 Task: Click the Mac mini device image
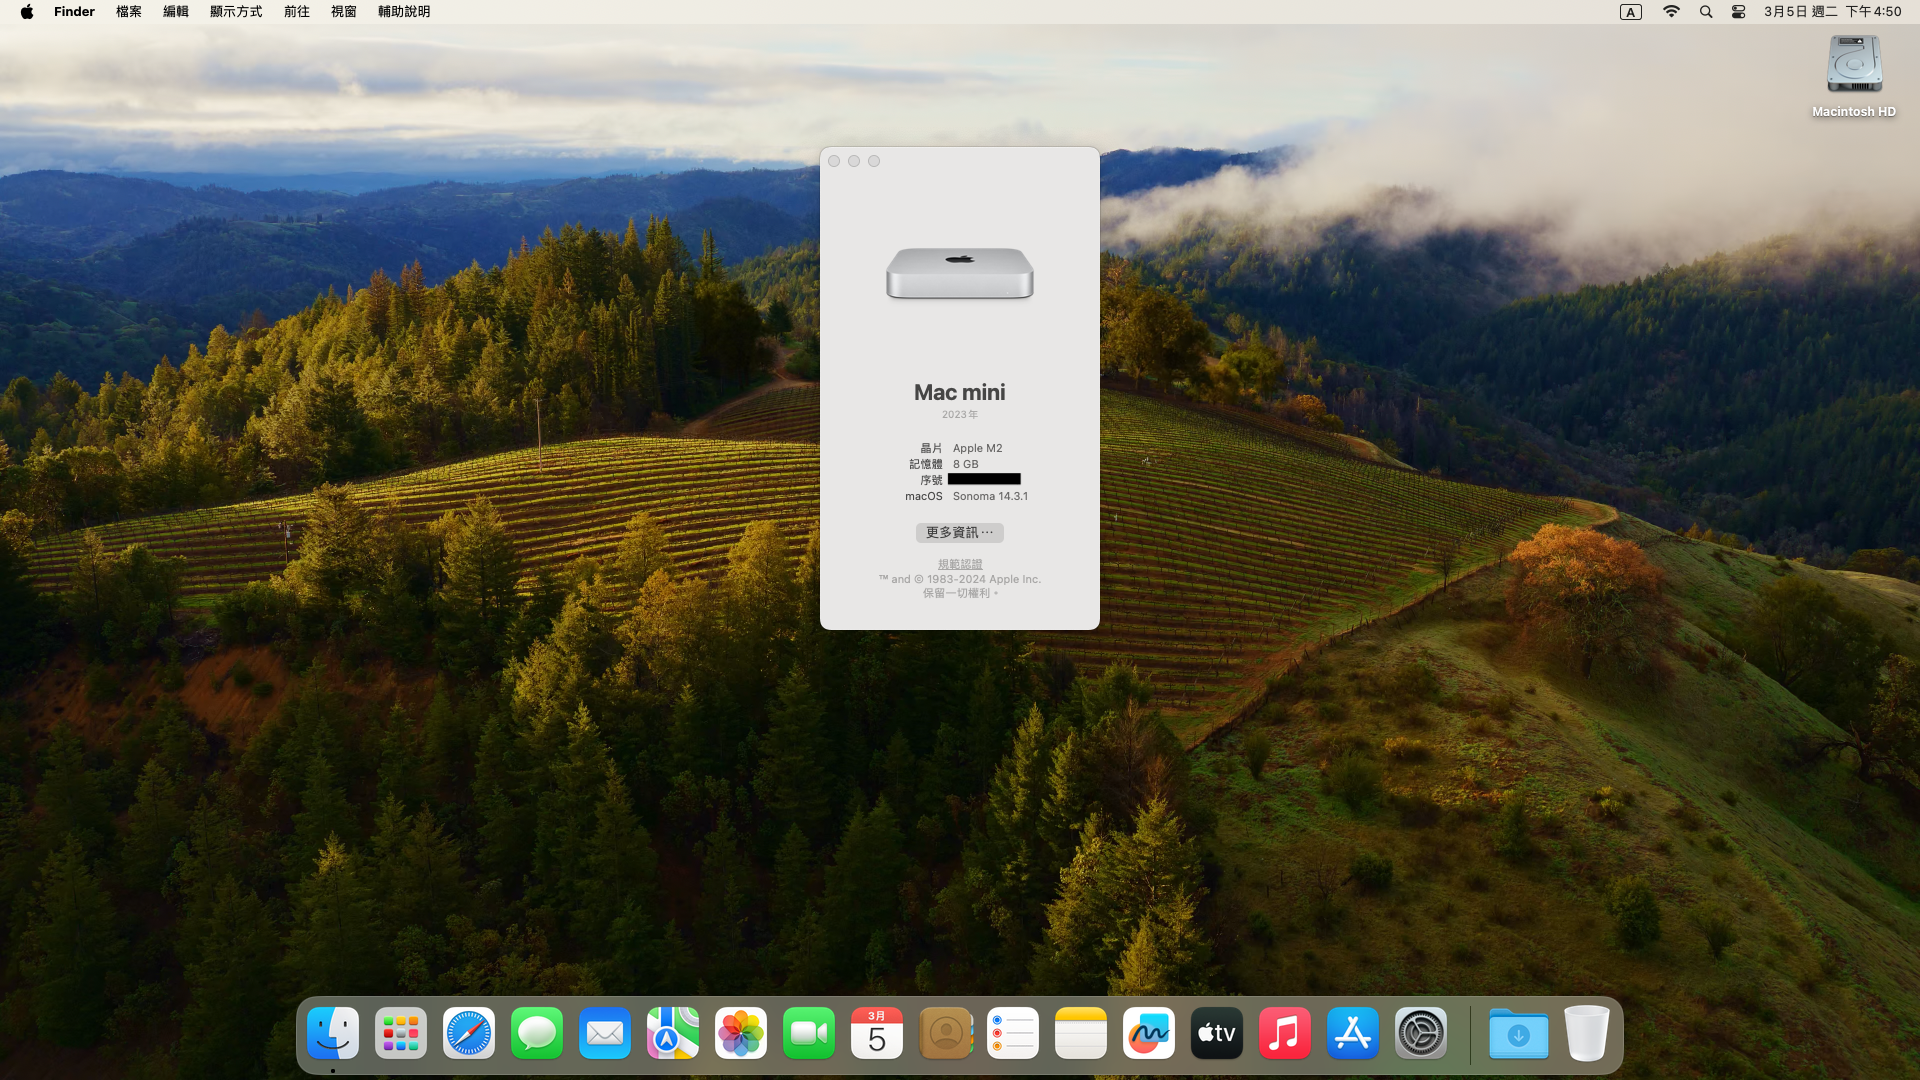[960, 273]
